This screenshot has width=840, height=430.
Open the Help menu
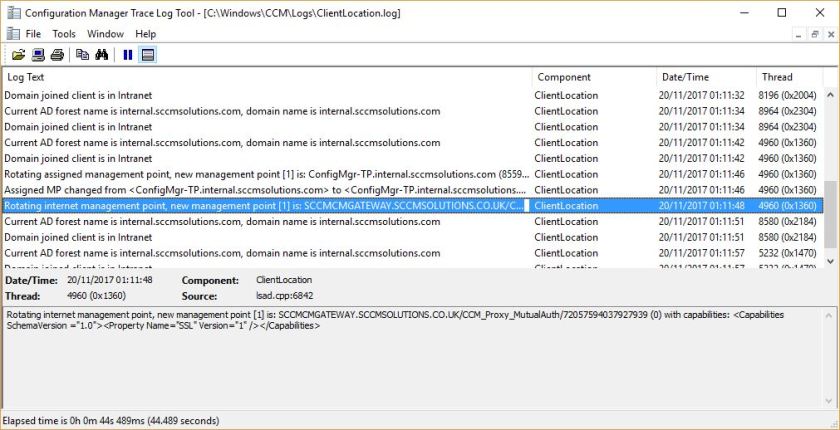tap(146, 34)
